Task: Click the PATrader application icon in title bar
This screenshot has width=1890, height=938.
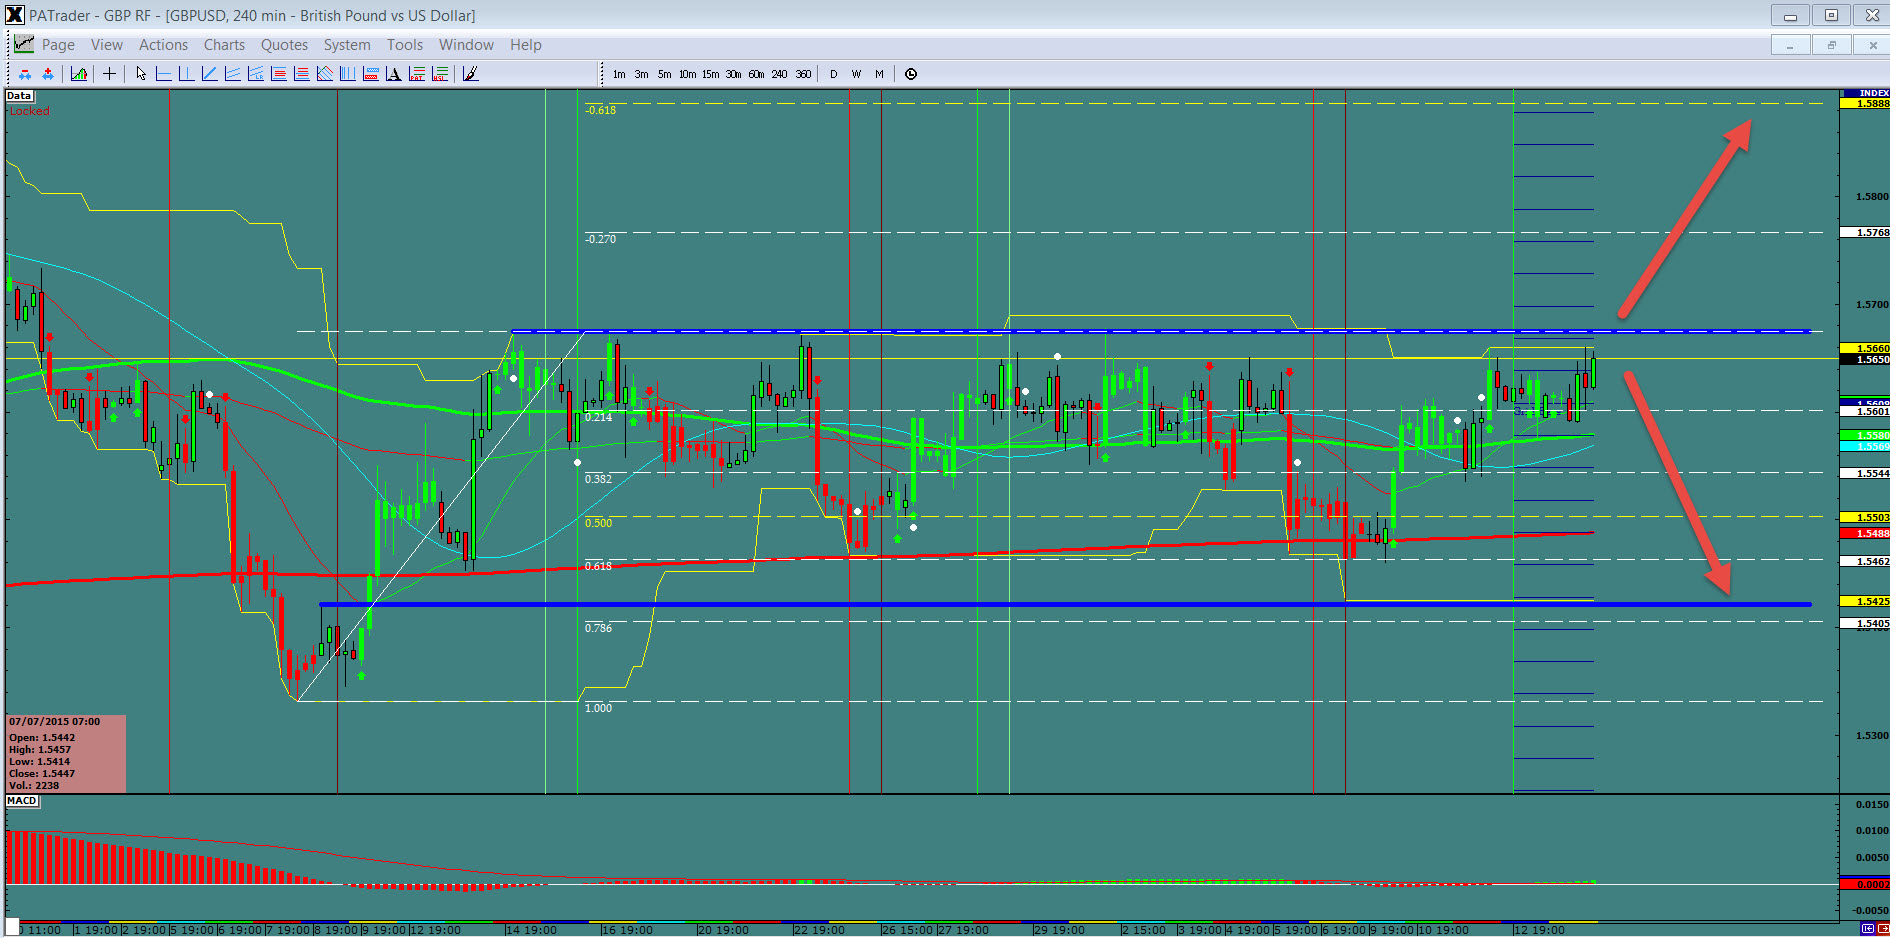Action: (14, 15)
